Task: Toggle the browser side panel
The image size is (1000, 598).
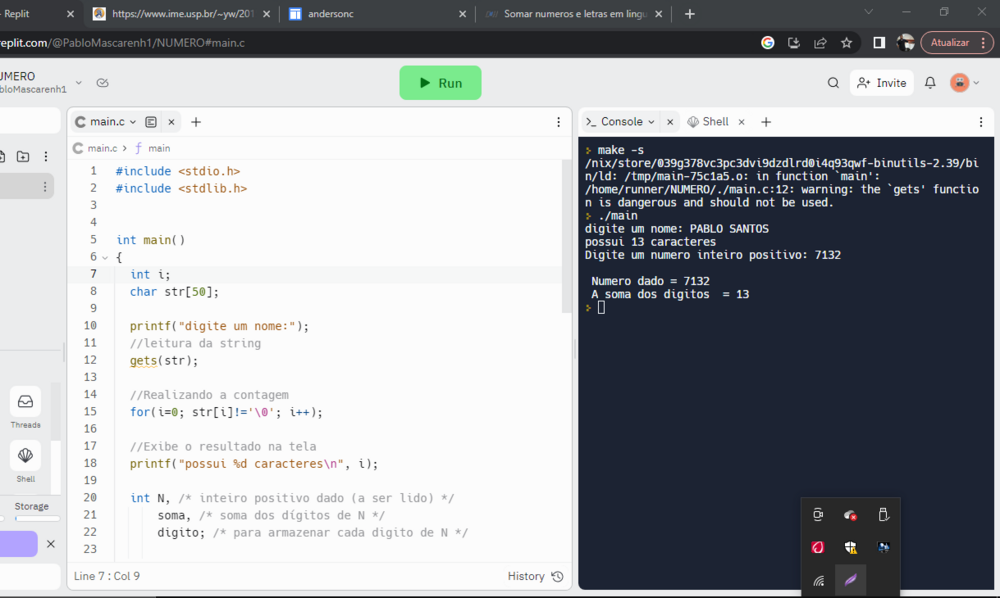Action: pyautogui.click(x=879, y=43)
